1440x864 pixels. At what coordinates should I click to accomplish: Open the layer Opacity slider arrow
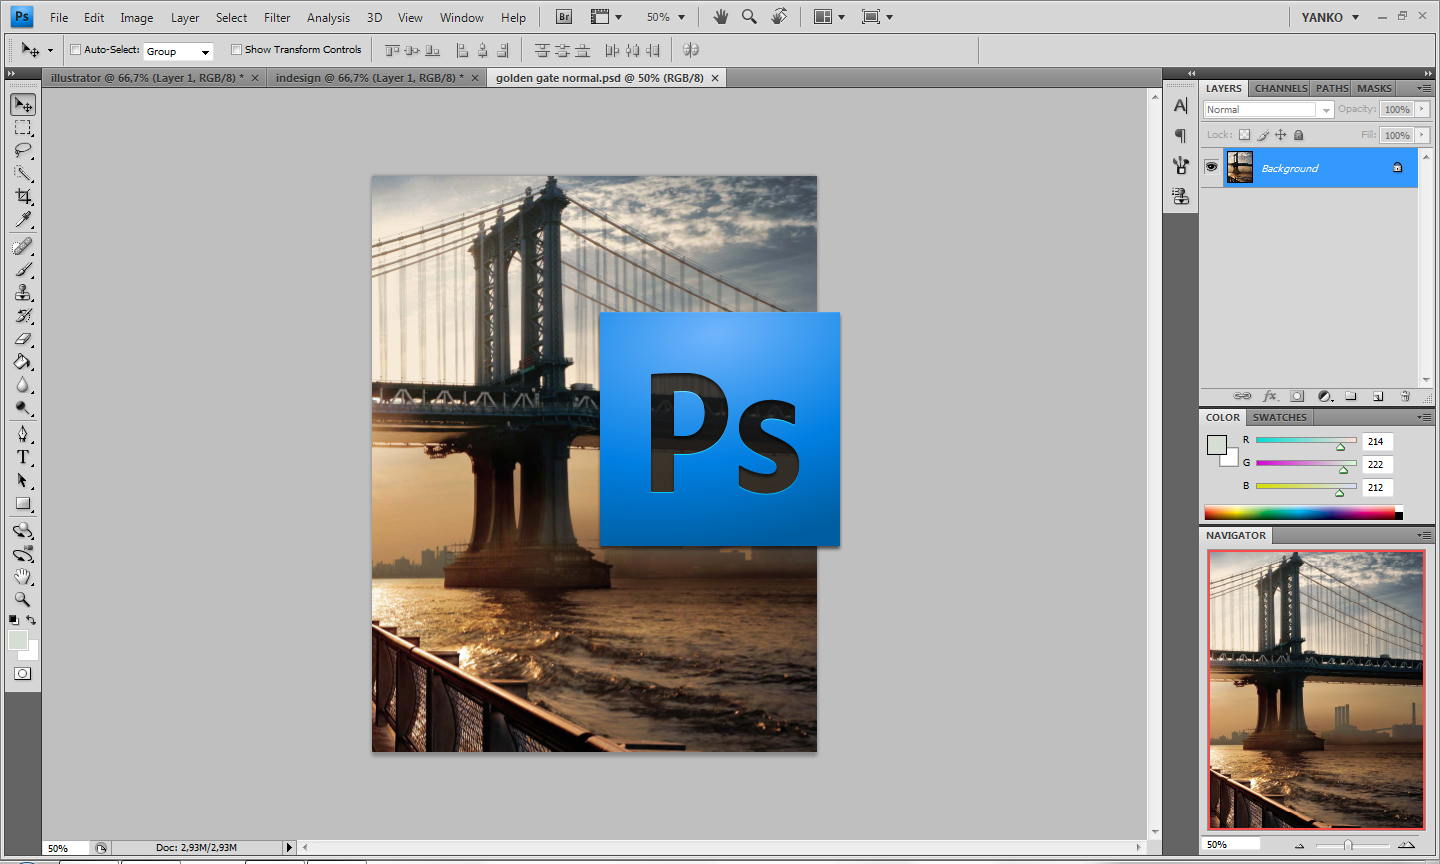click(x=1421, y=109)
